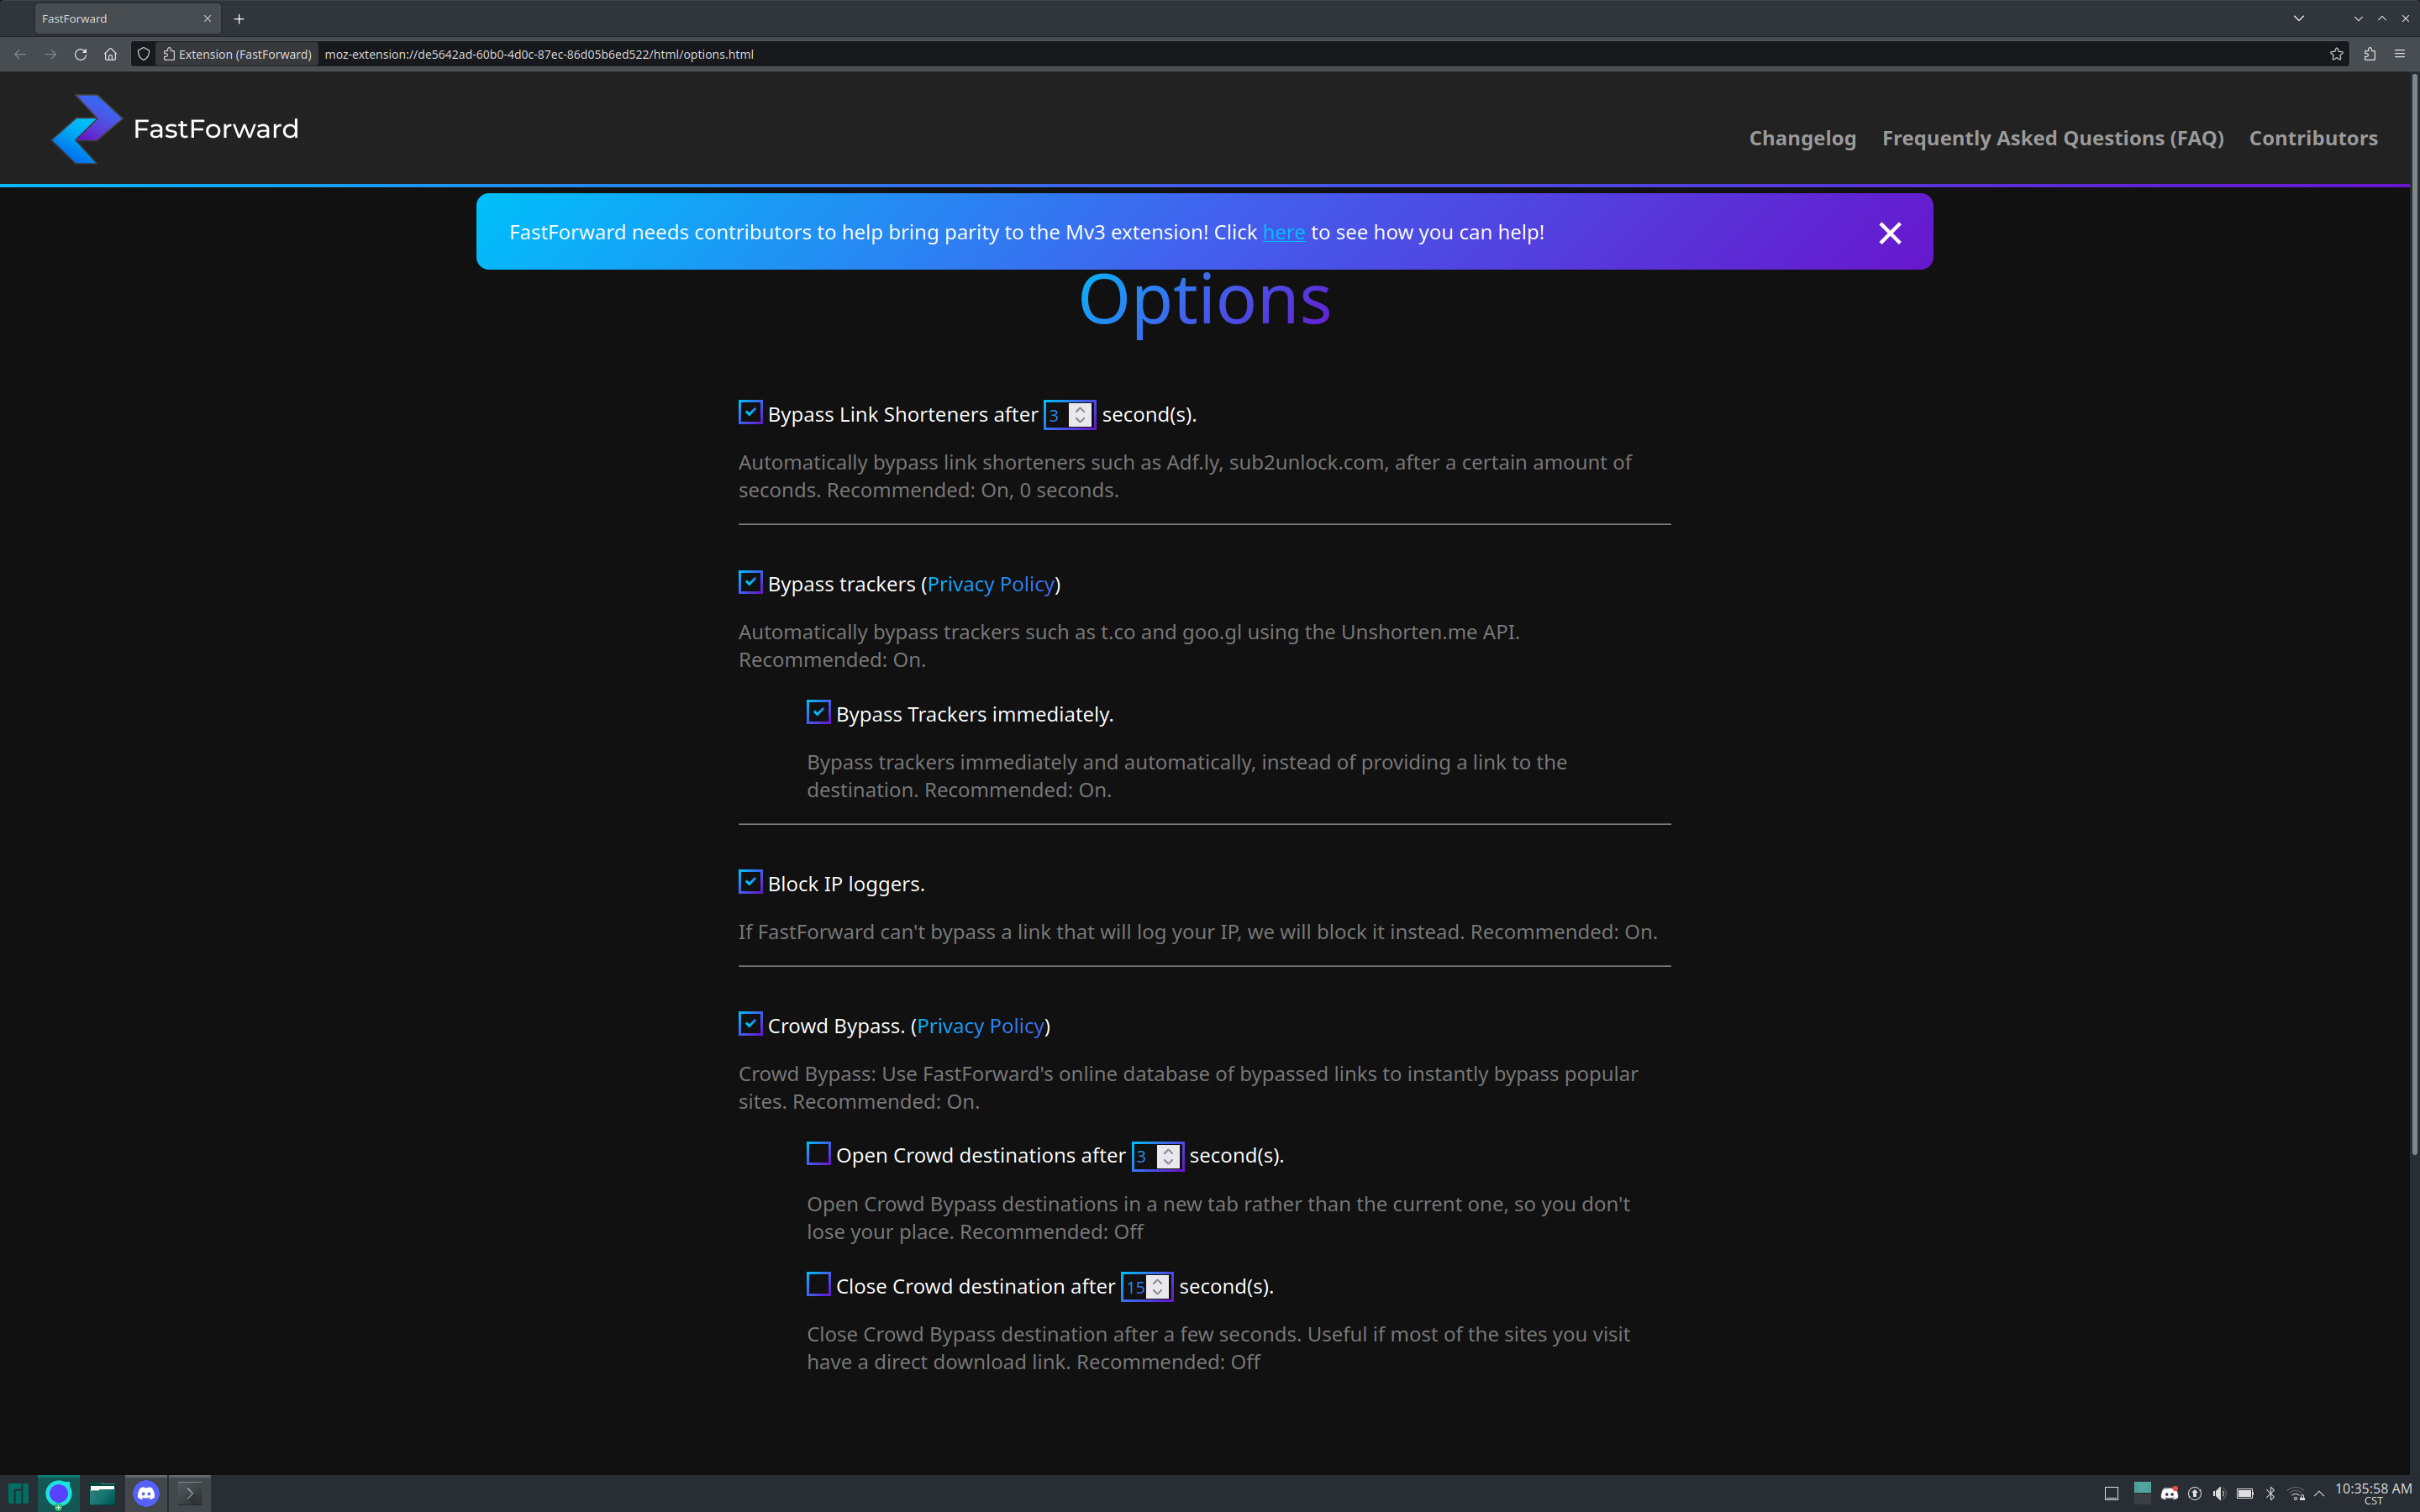Open the system updates tray icon
2420x1512 pixels.
click(2195, 1493)
